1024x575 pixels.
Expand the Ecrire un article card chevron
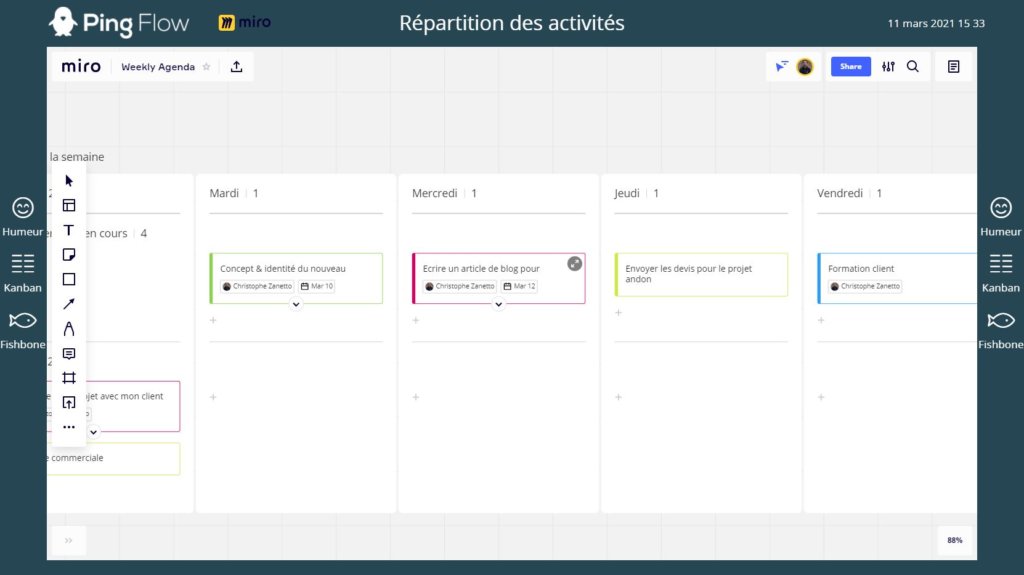tap(498, 304)
